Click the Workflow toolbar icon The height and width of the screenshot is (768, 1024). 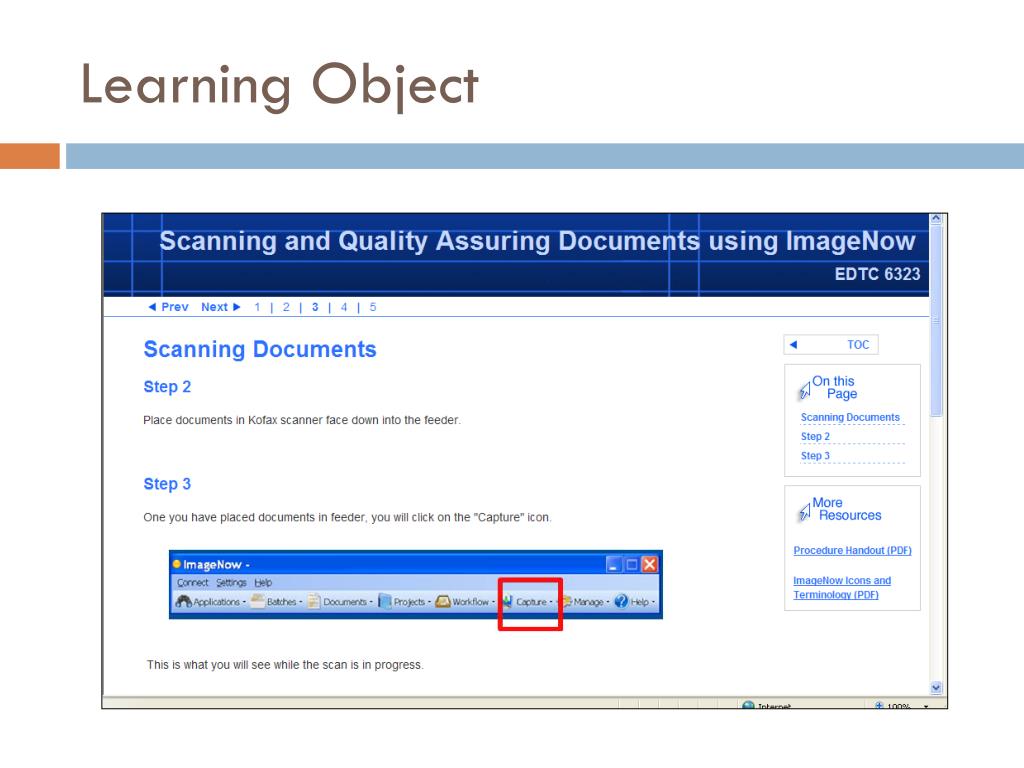pos(443,601)
